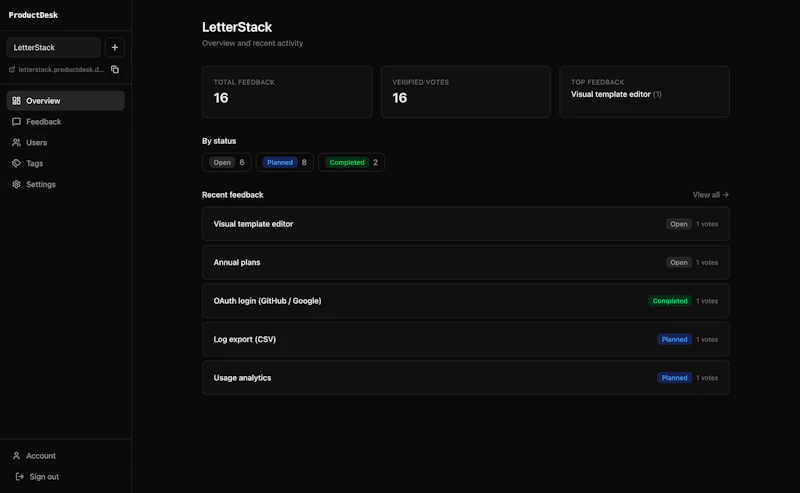Click the plus icon to add a project
Screen dimensions: 800x493
(x=115, y=47)
